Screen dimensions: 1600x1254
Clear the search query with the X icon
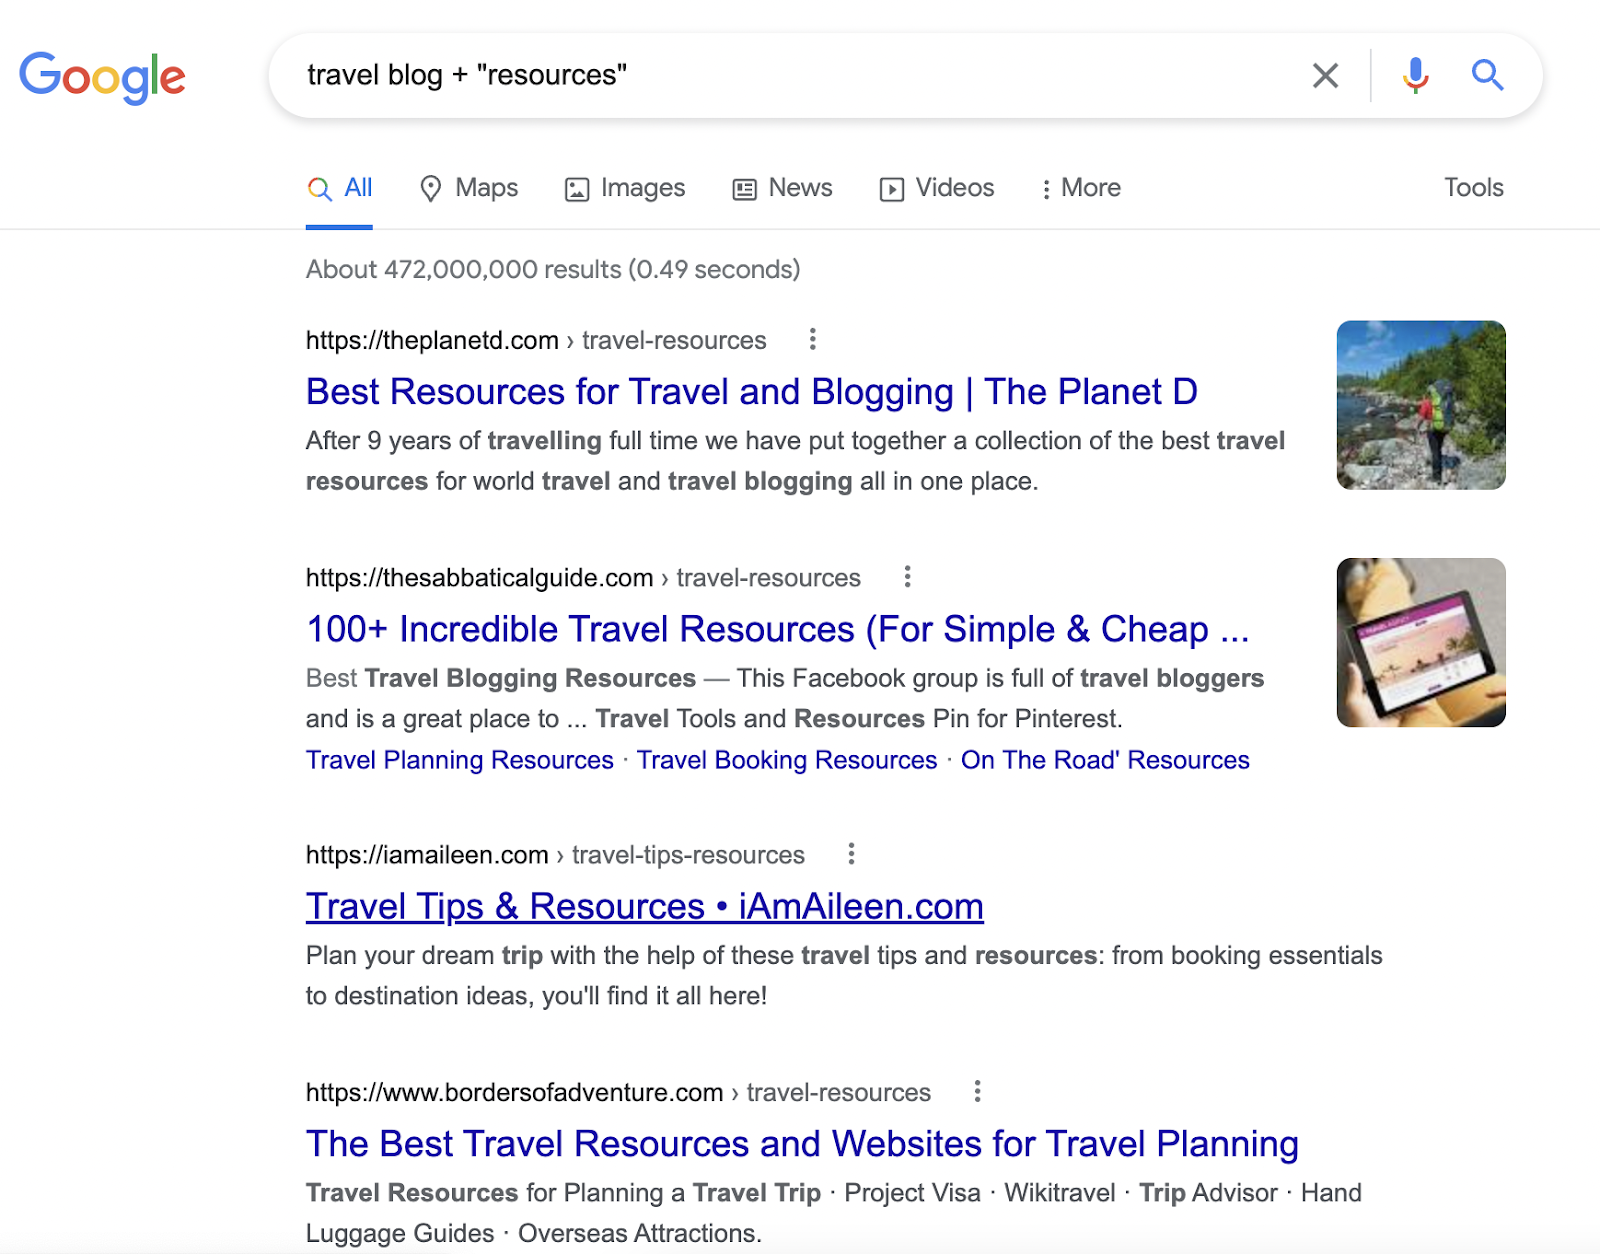pos(1325,75)
